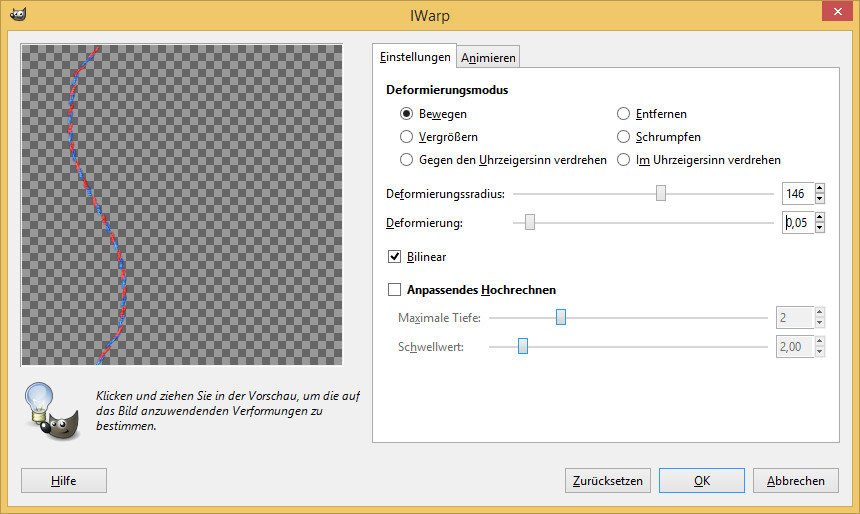
Task: Decrease Deformierung value with down arrow
Action: [820, 228]
